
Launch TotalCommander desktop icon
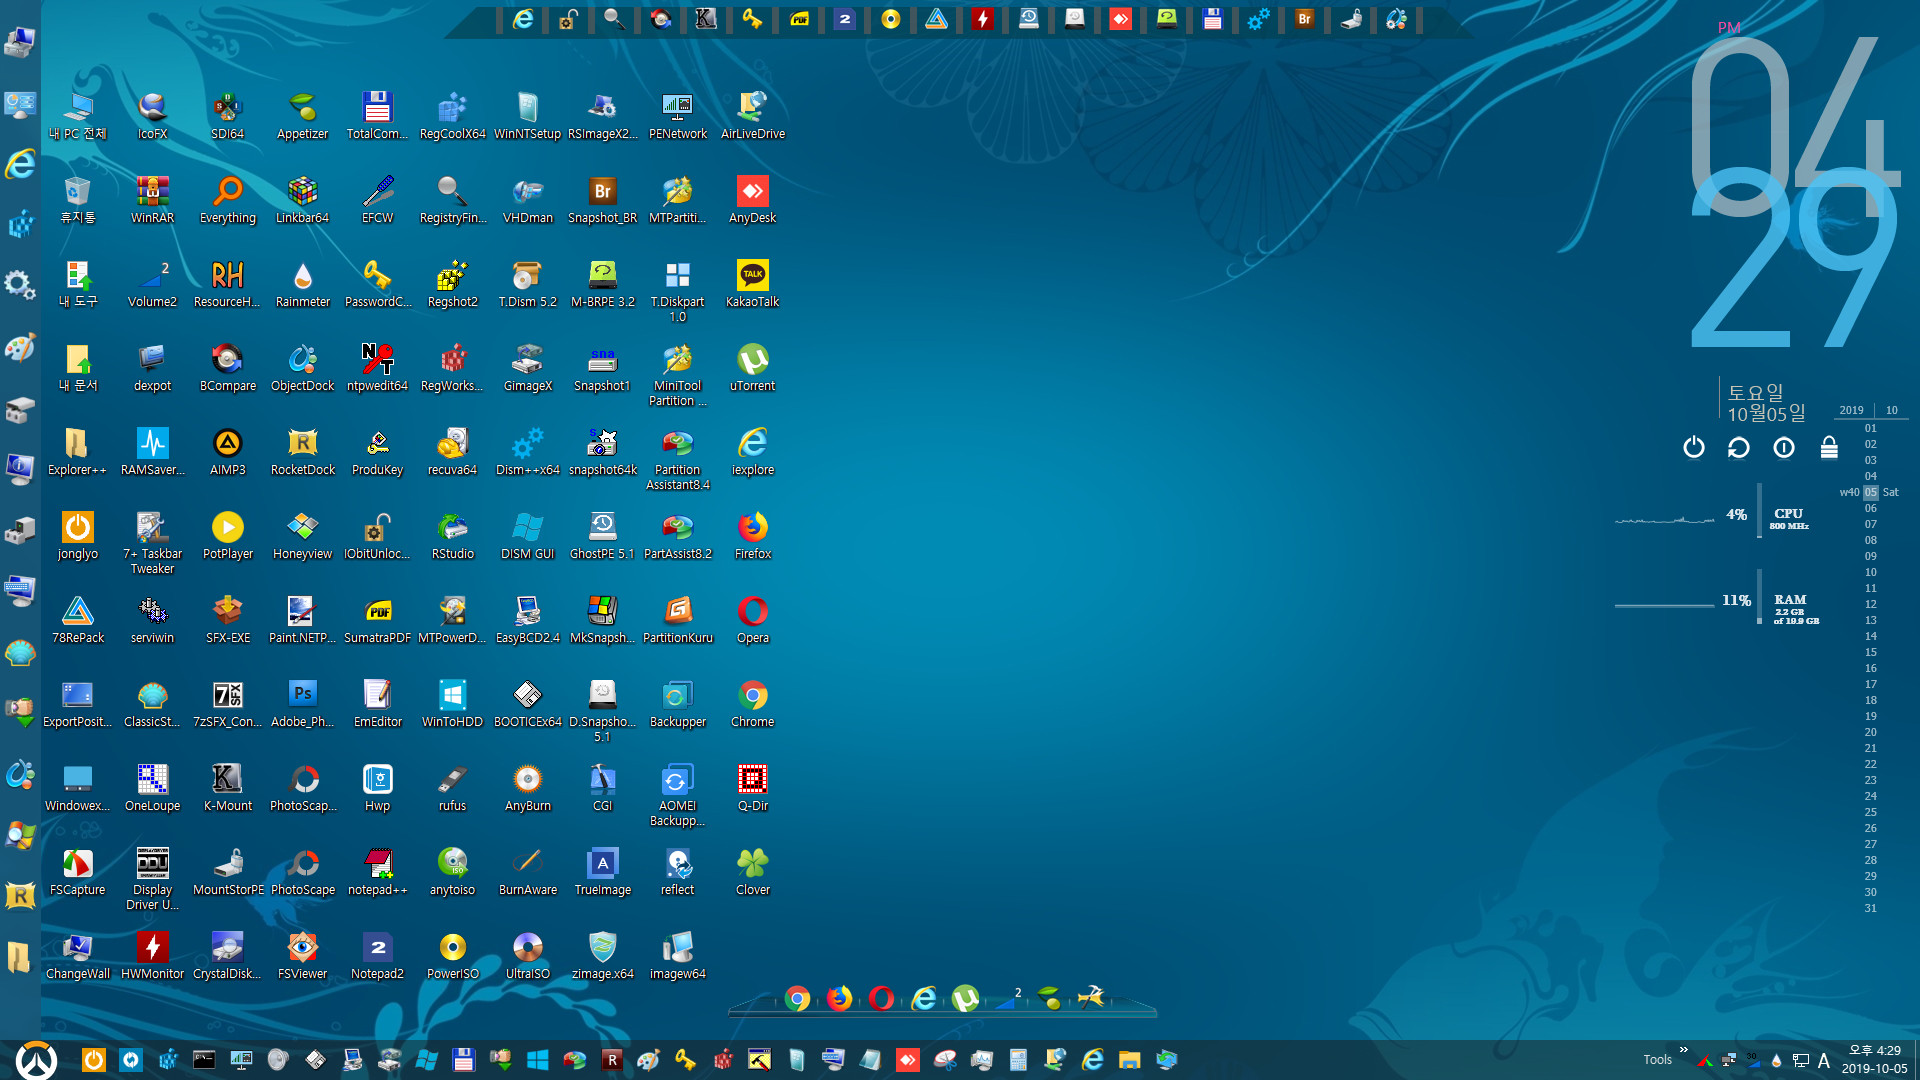click(x=377, y=115)
